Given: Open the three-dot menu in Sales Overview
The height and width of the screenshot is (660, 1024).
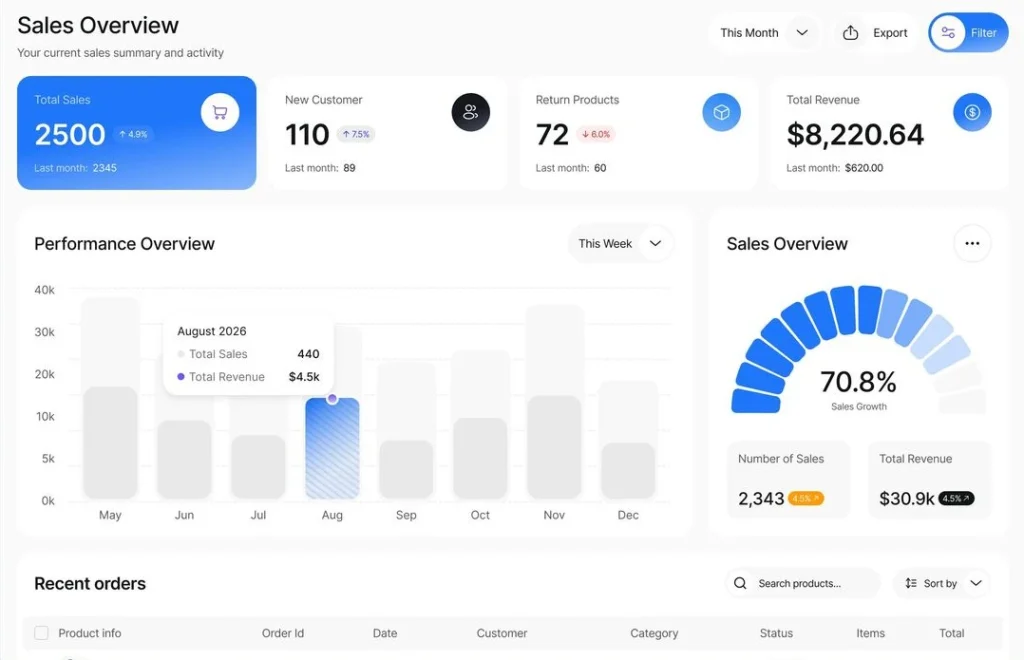Looking at the screenshot, I should tap(972, 243).
